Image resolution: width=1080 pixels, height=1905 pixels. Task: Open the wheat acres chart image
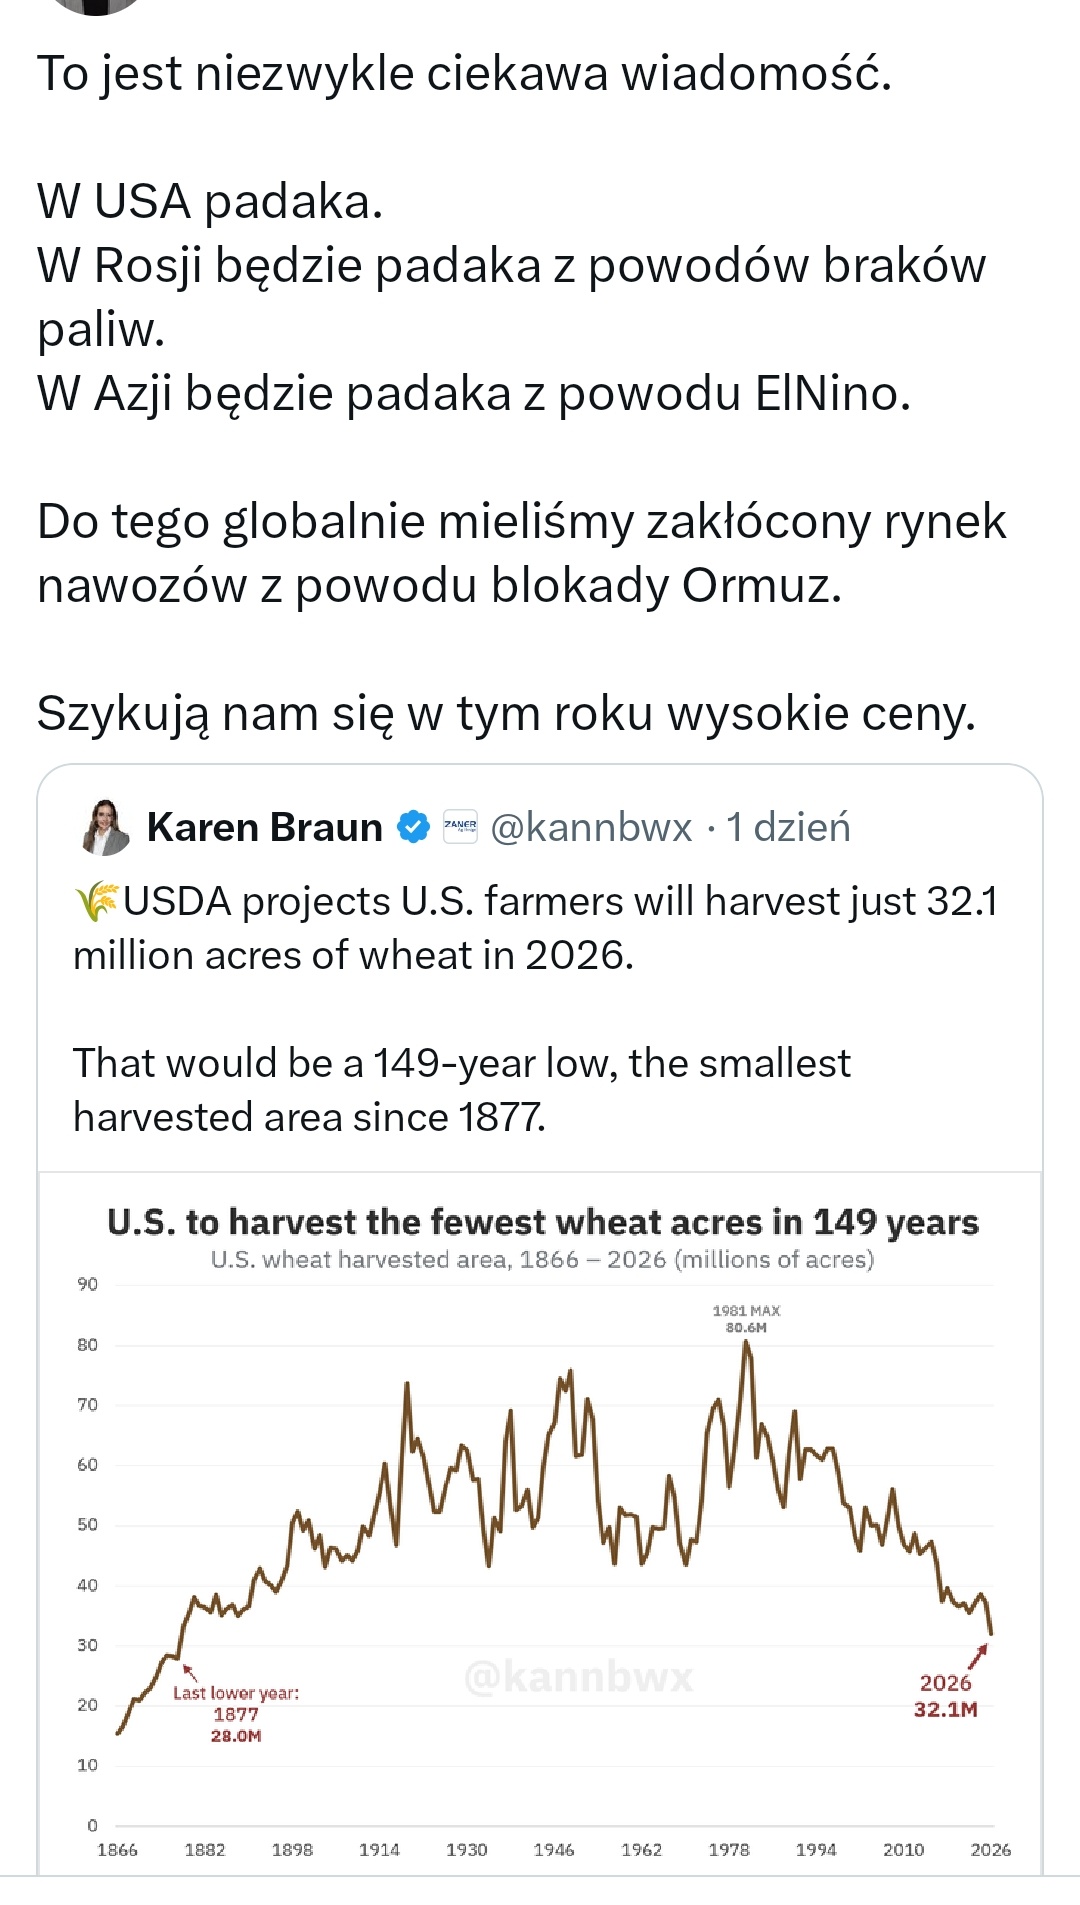coord(540,1523)
